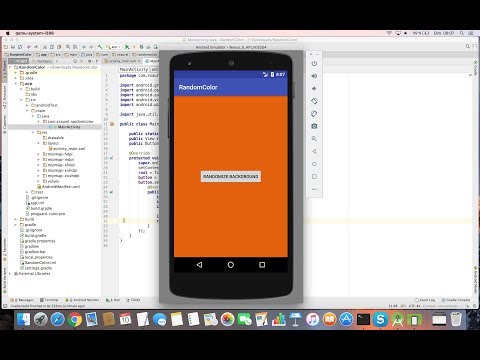This screenshot has width=480, height=360.
Task: Open Finder from the Dock
Action: [x=23, y=320]
